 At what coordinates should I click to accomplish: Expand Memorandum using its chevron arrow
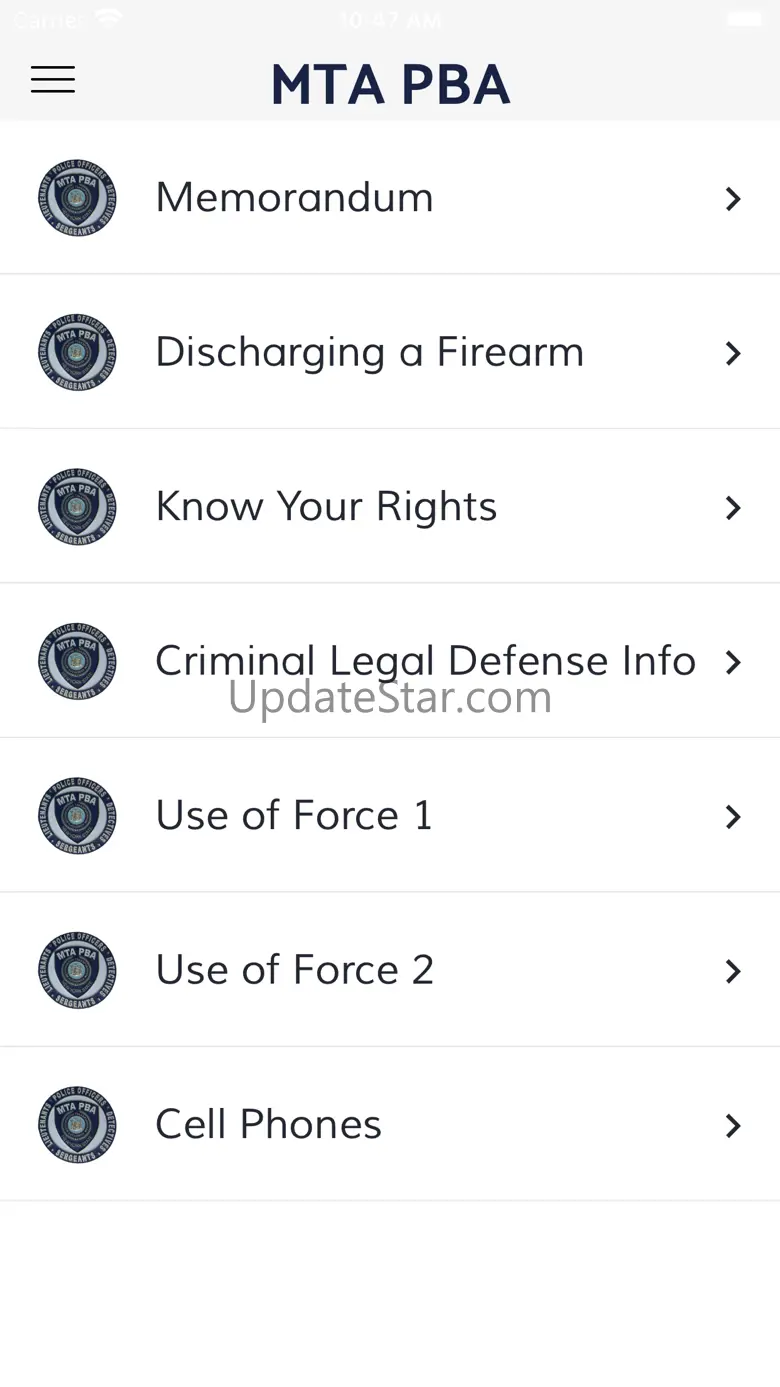coord(733,199)
